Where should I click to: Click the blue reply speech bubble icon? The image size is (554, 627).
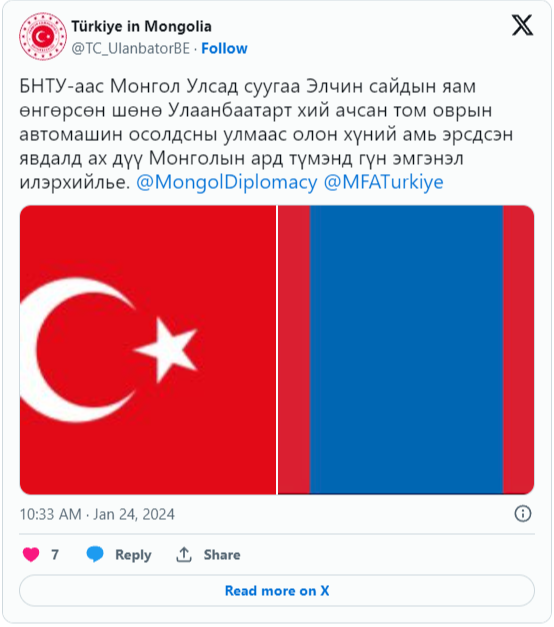95,555
